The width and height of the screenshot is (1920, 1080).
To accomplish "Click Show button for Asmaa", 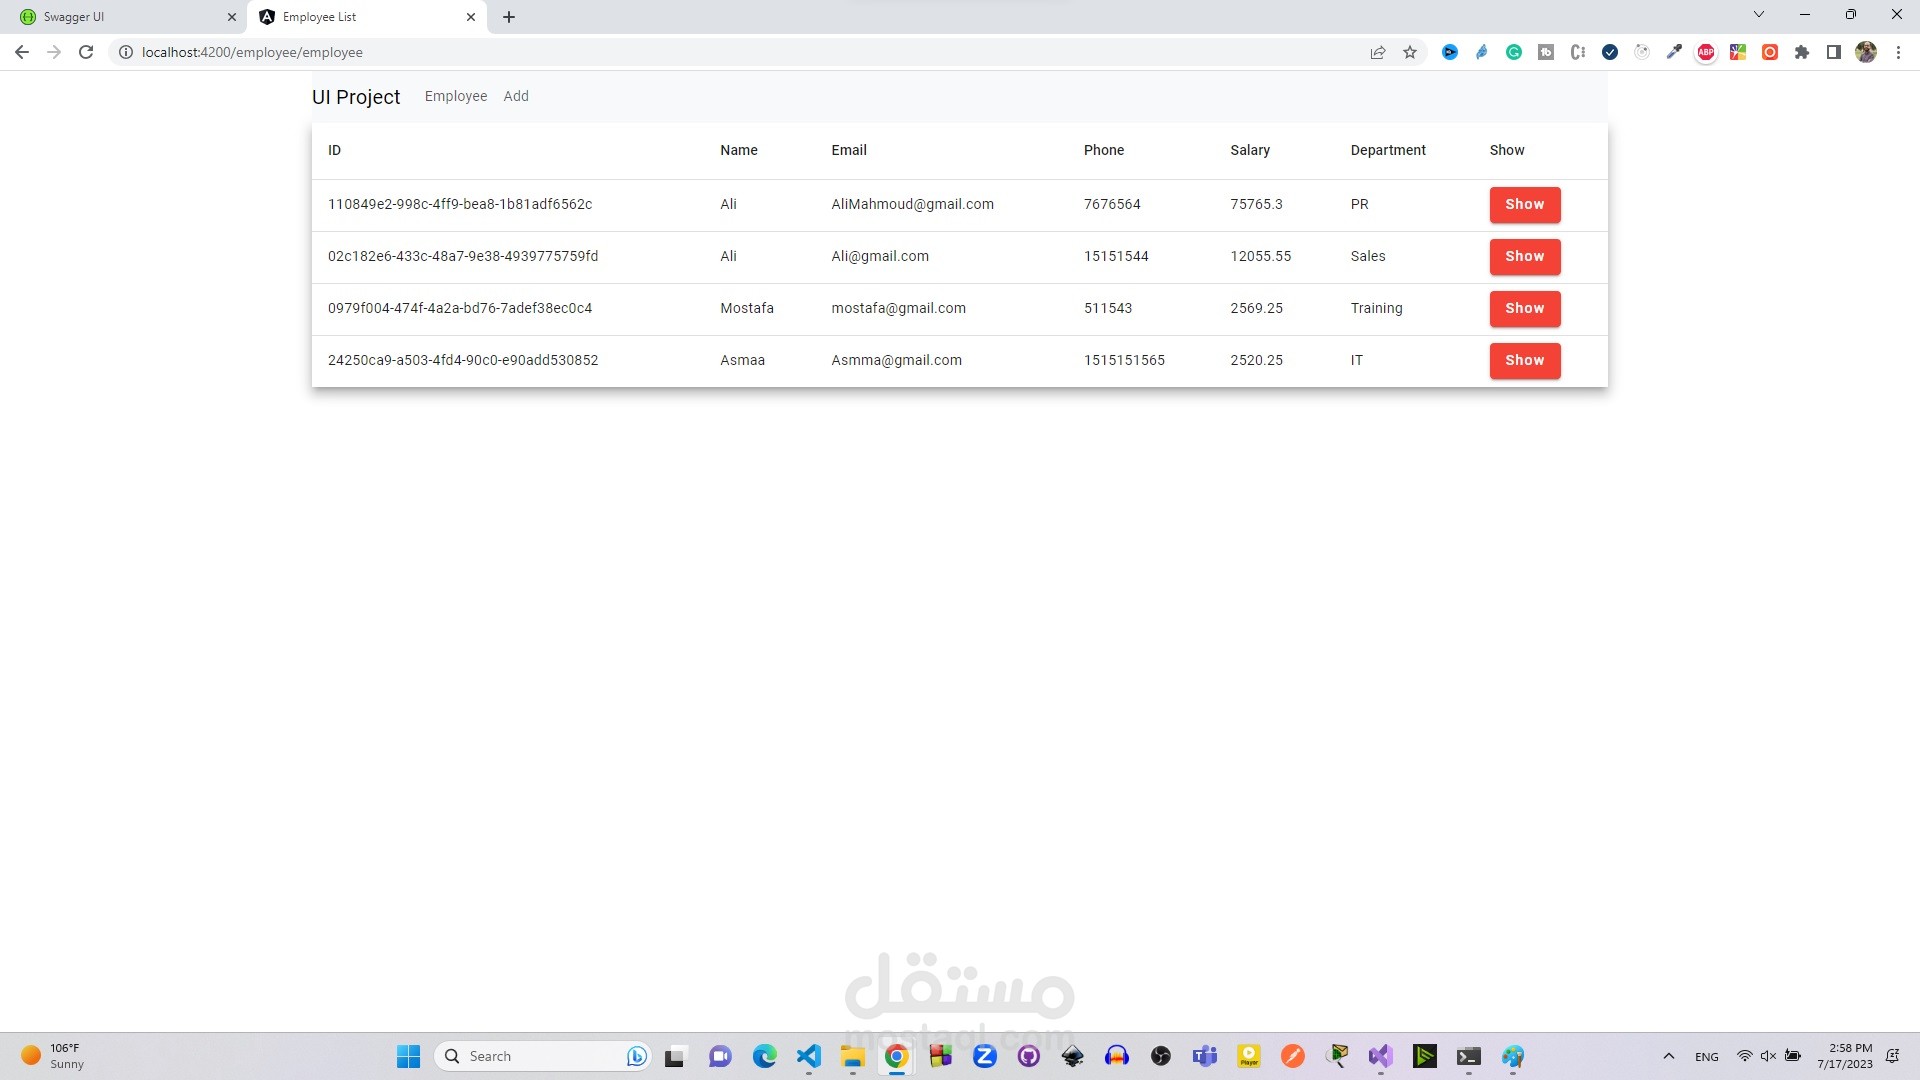I will pyautogui.click(x=1524, y=360).
